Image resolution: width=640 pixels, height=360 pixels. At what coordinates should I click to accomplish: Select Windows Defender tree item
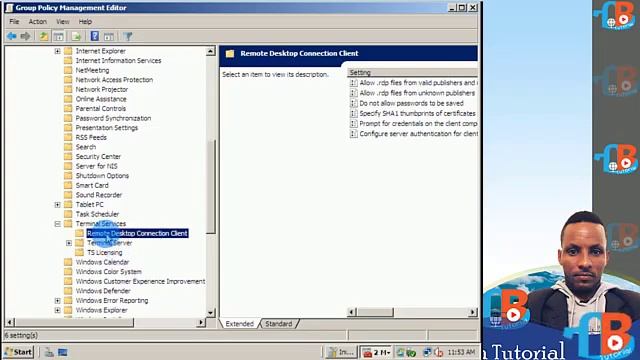[103, 291]
